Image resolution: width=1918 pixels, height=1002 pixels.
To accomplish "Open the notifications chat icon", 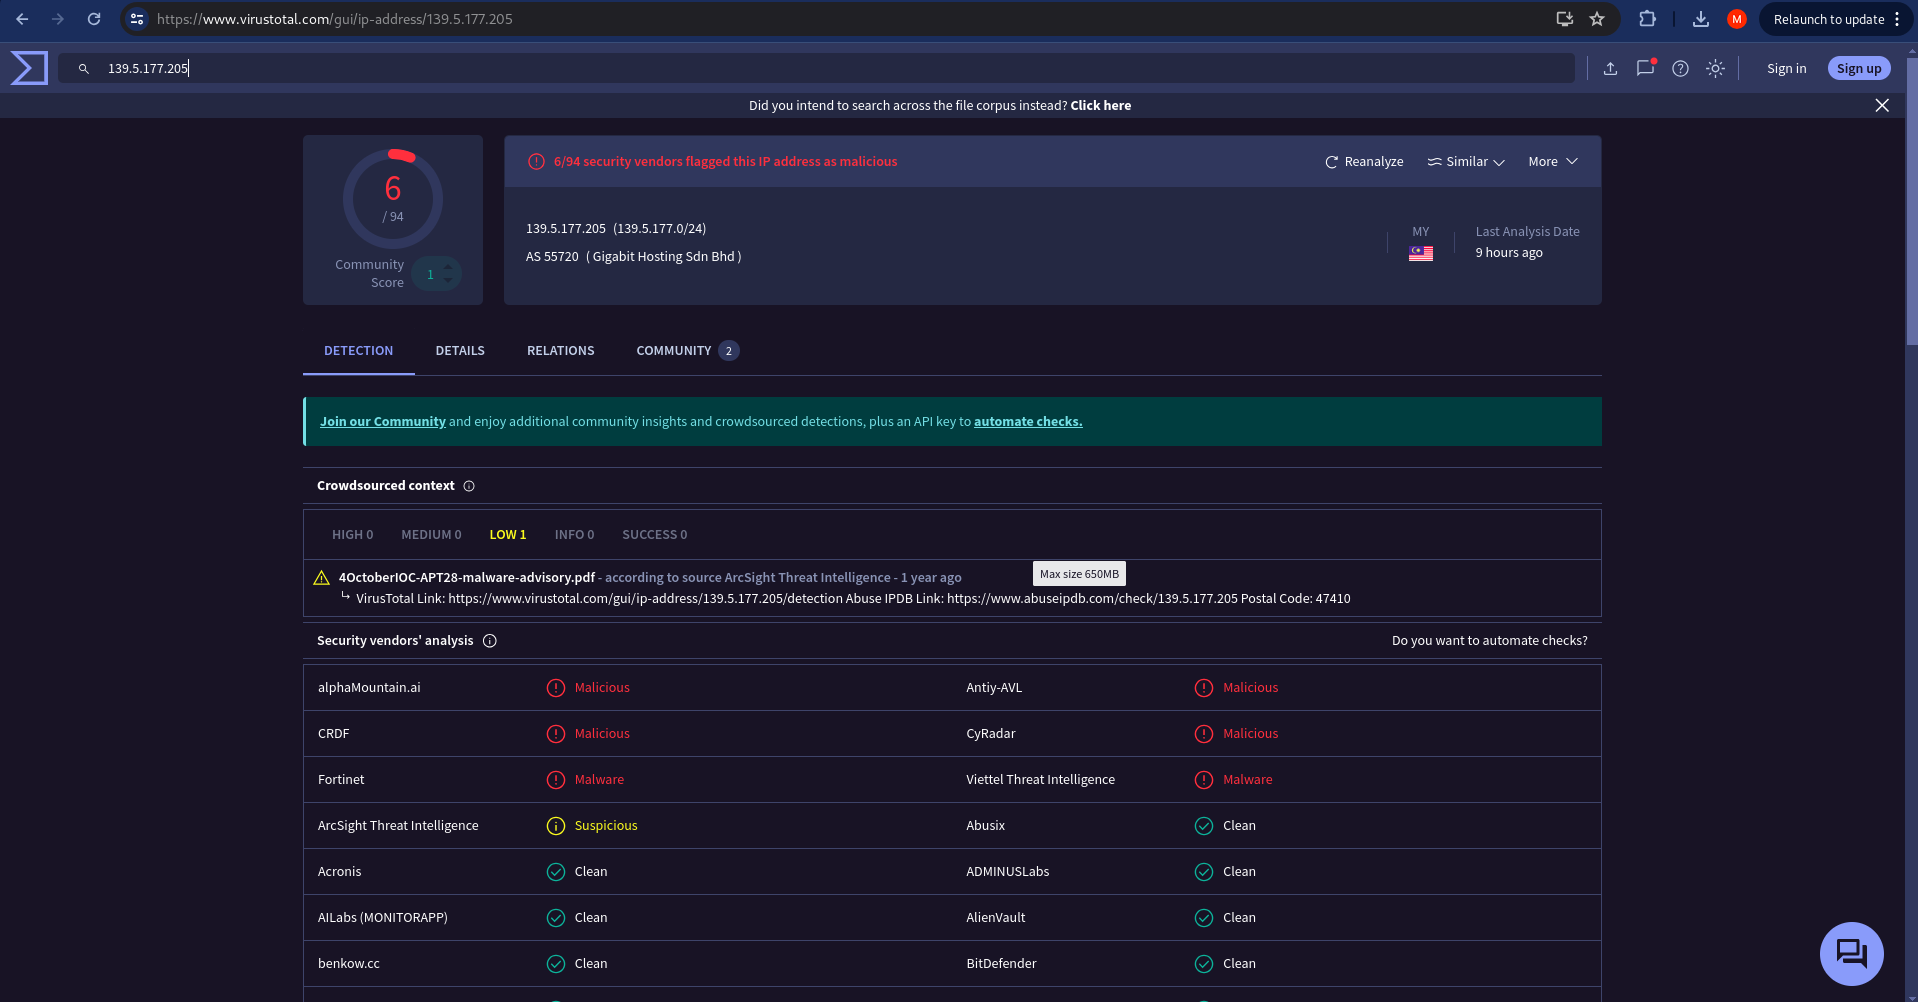I will coord(1645,69).
